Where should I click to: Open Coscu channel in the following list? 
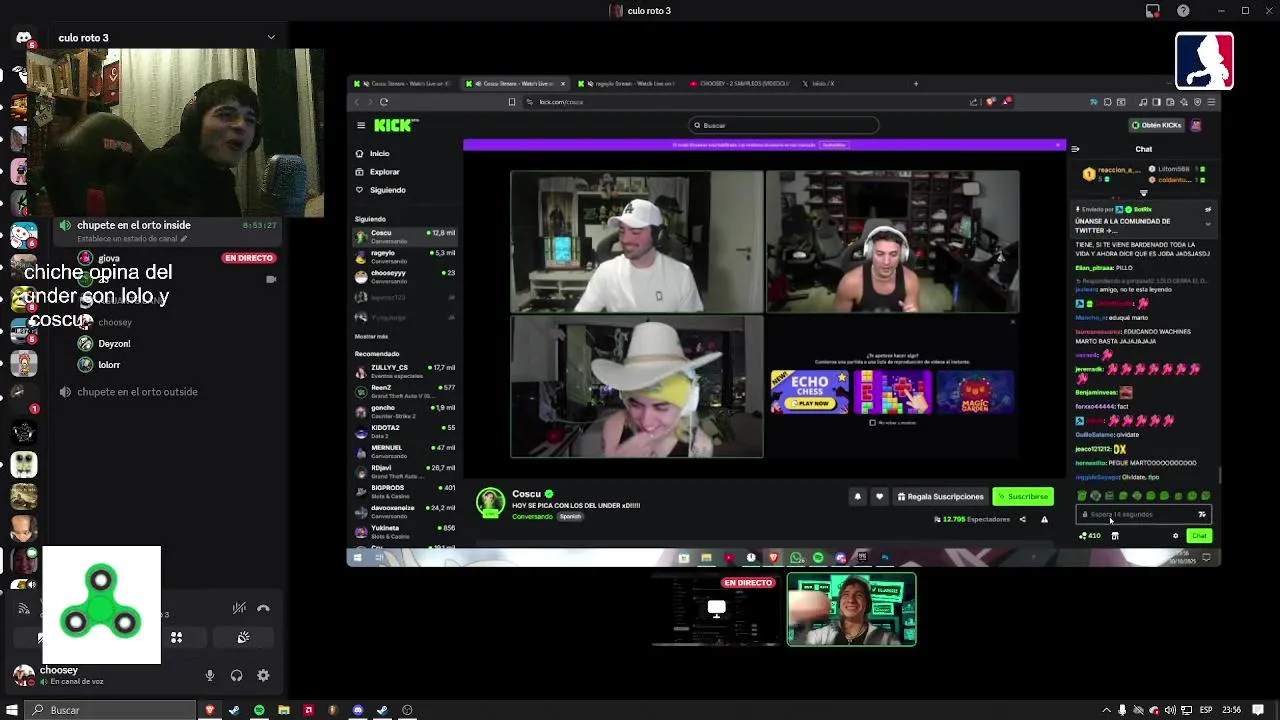405,236
